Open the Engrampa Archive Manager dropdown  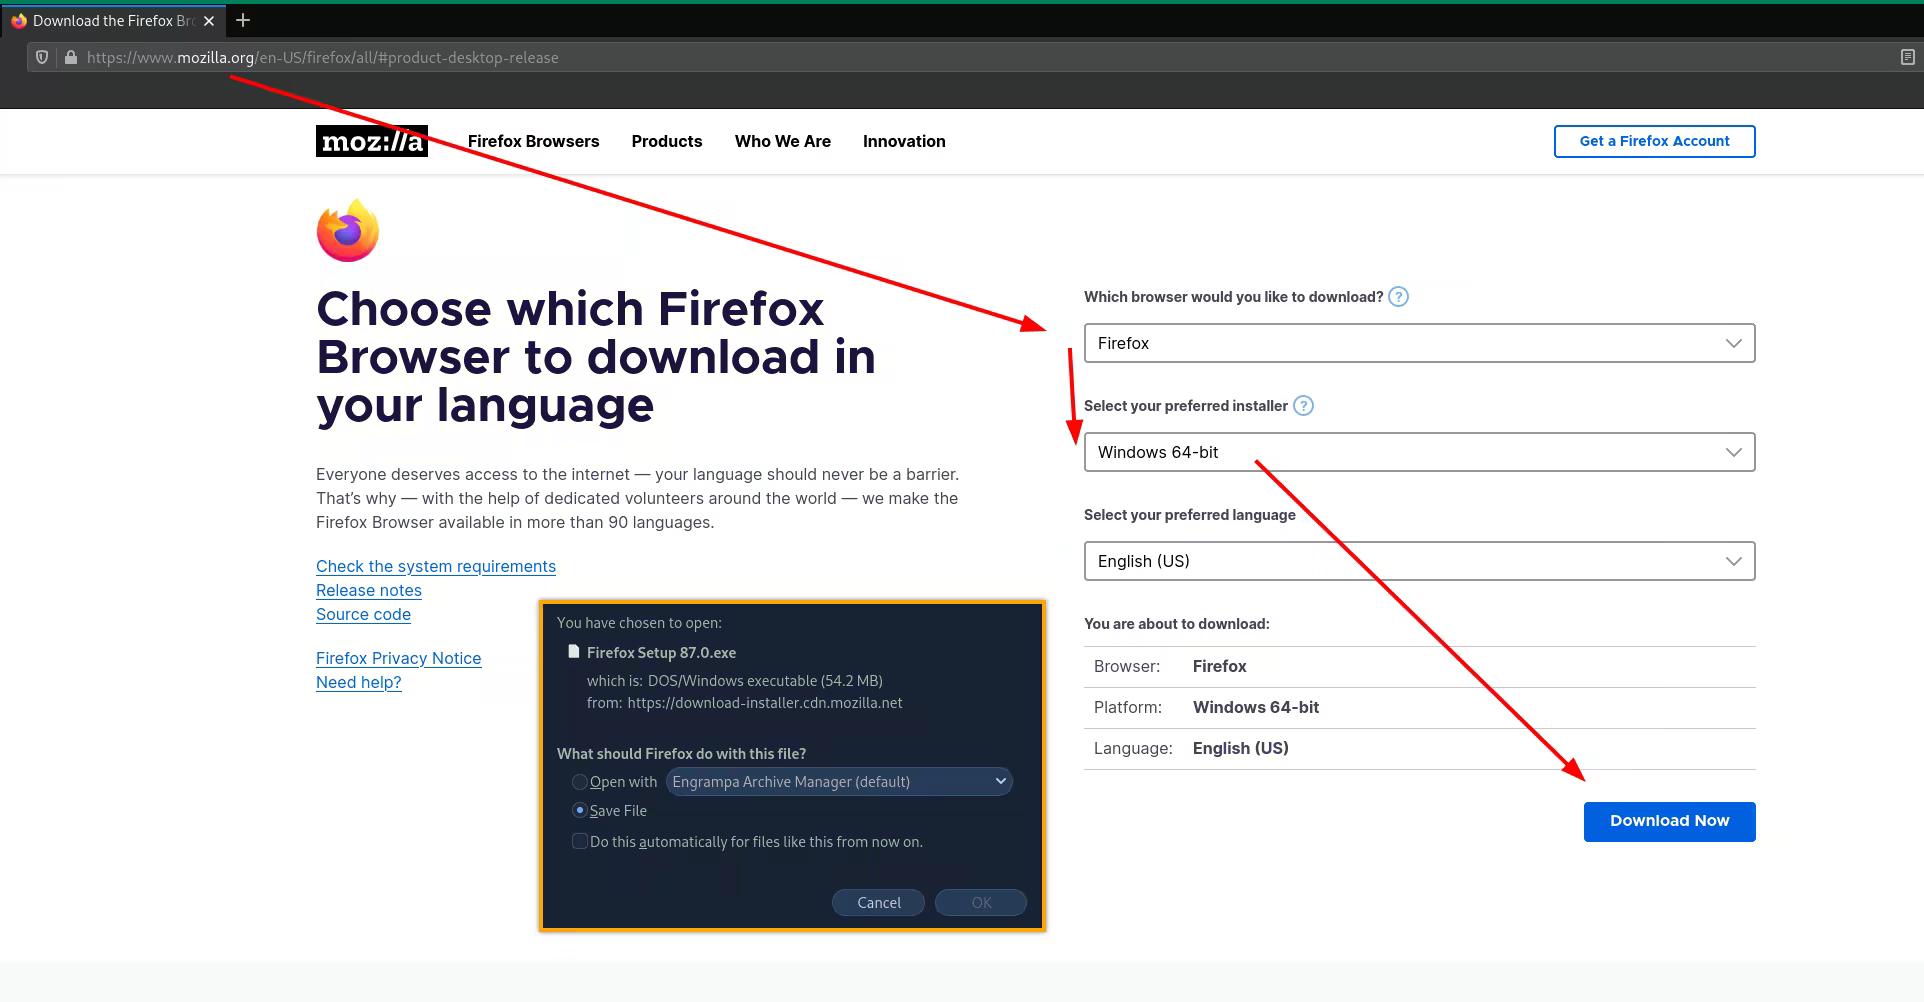(x=839, y=781)
